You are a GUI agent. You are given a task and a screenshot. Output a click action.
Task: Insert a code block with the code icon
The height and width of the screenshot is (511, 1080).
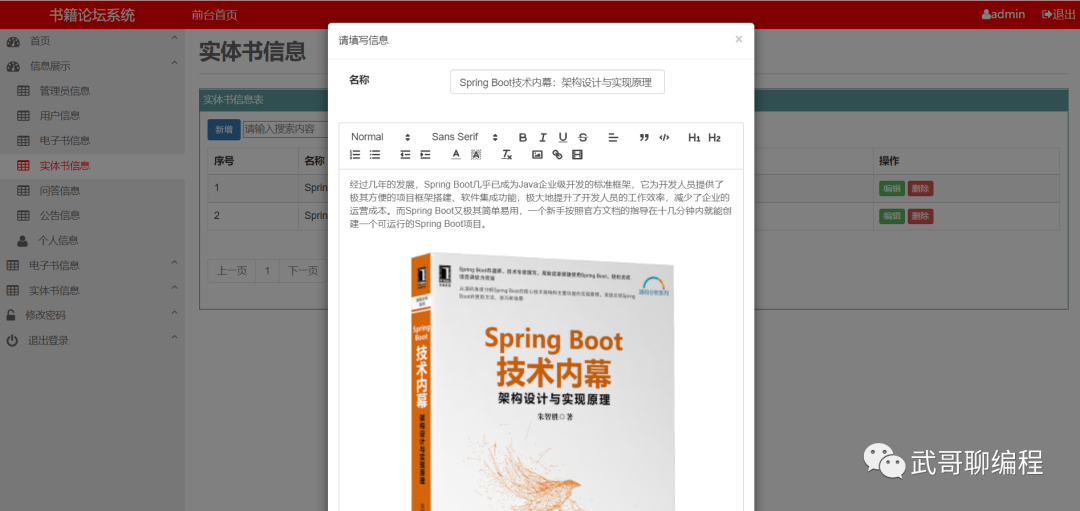tap(664, 137)
